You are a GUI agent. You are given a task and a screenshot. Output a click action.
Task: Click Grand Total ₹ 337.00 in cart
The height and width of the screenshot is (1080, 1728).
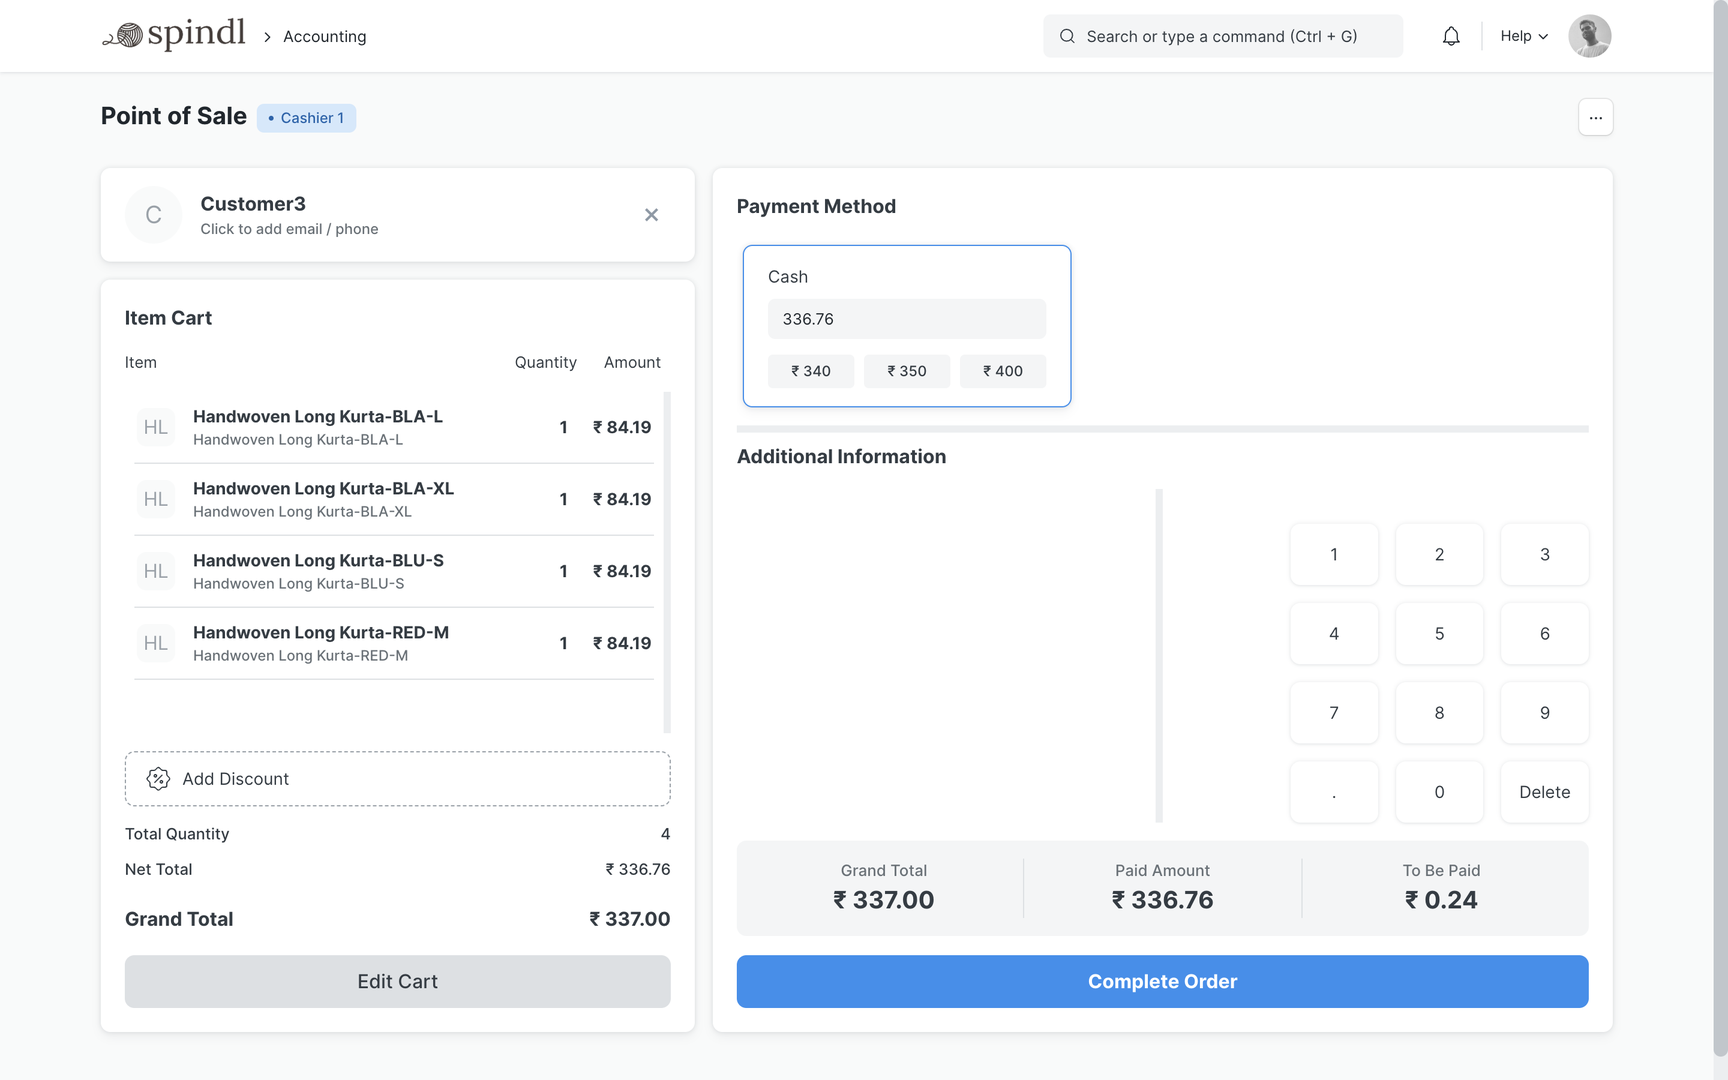(x=629, y=919)
